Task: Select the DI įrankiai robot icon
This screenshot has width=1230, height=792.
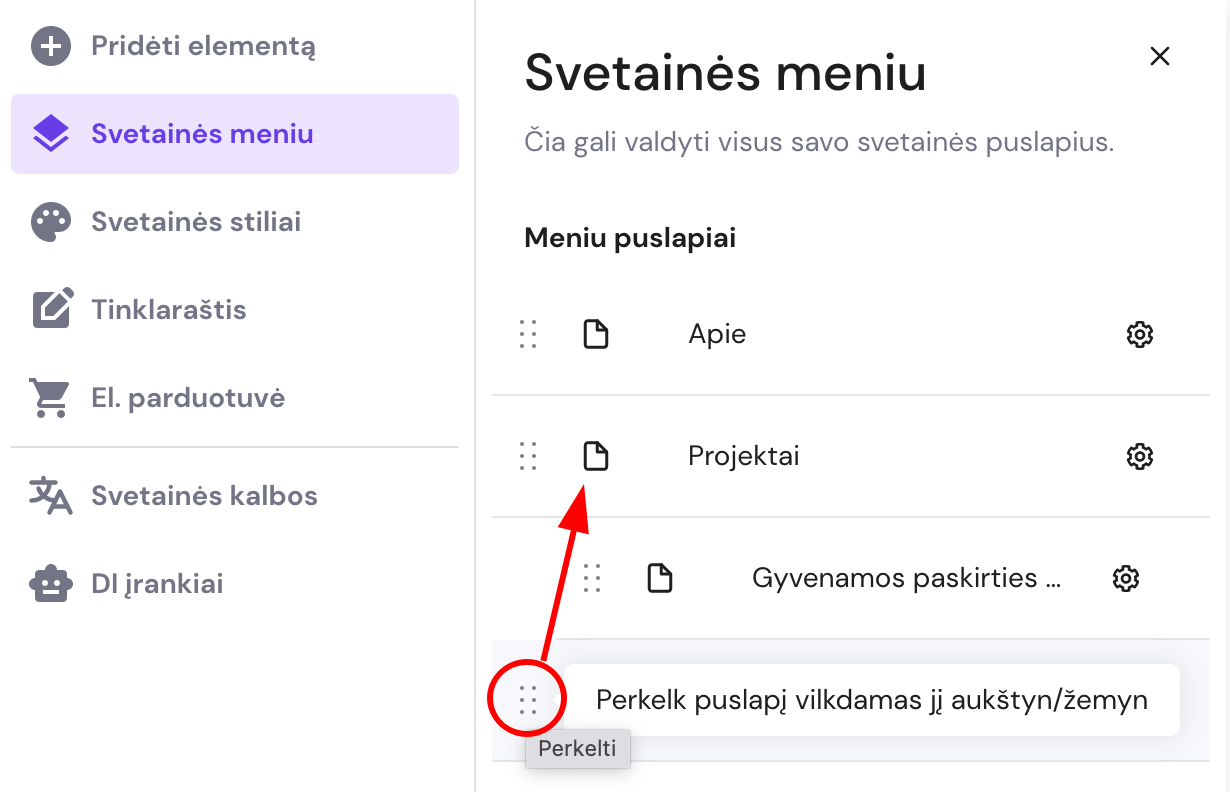Action: (x=52, y=583)
